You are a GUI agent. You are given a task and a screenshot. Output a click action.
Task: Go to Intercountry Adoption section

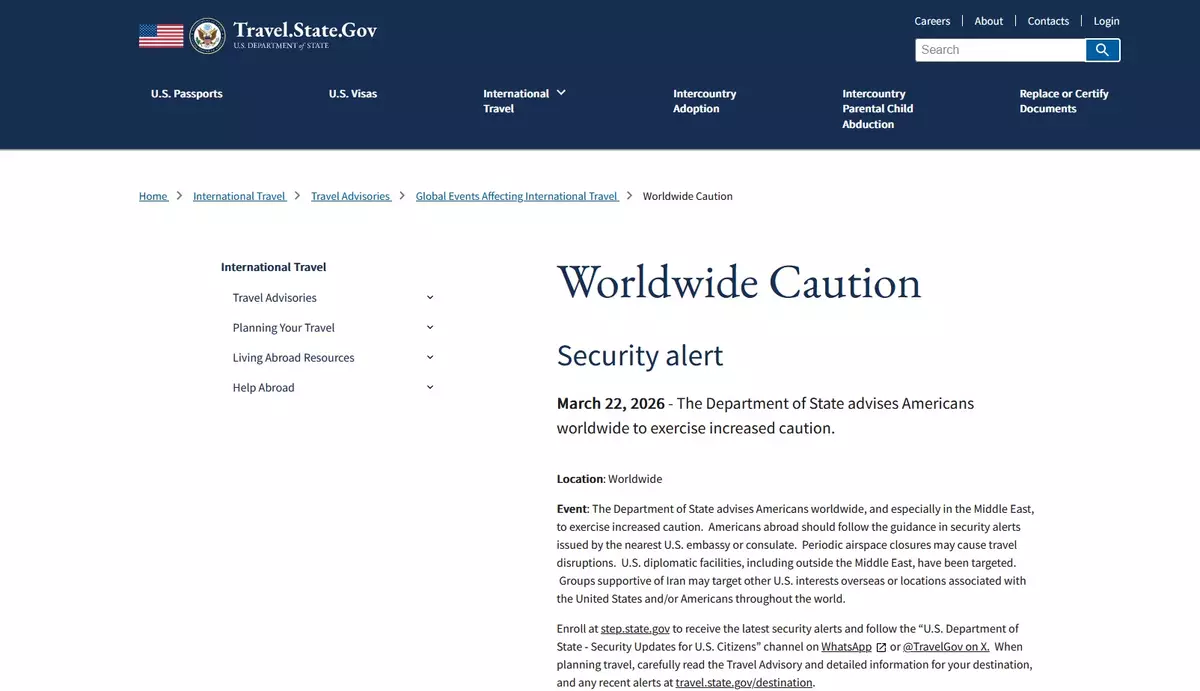[x=704, y=101]
